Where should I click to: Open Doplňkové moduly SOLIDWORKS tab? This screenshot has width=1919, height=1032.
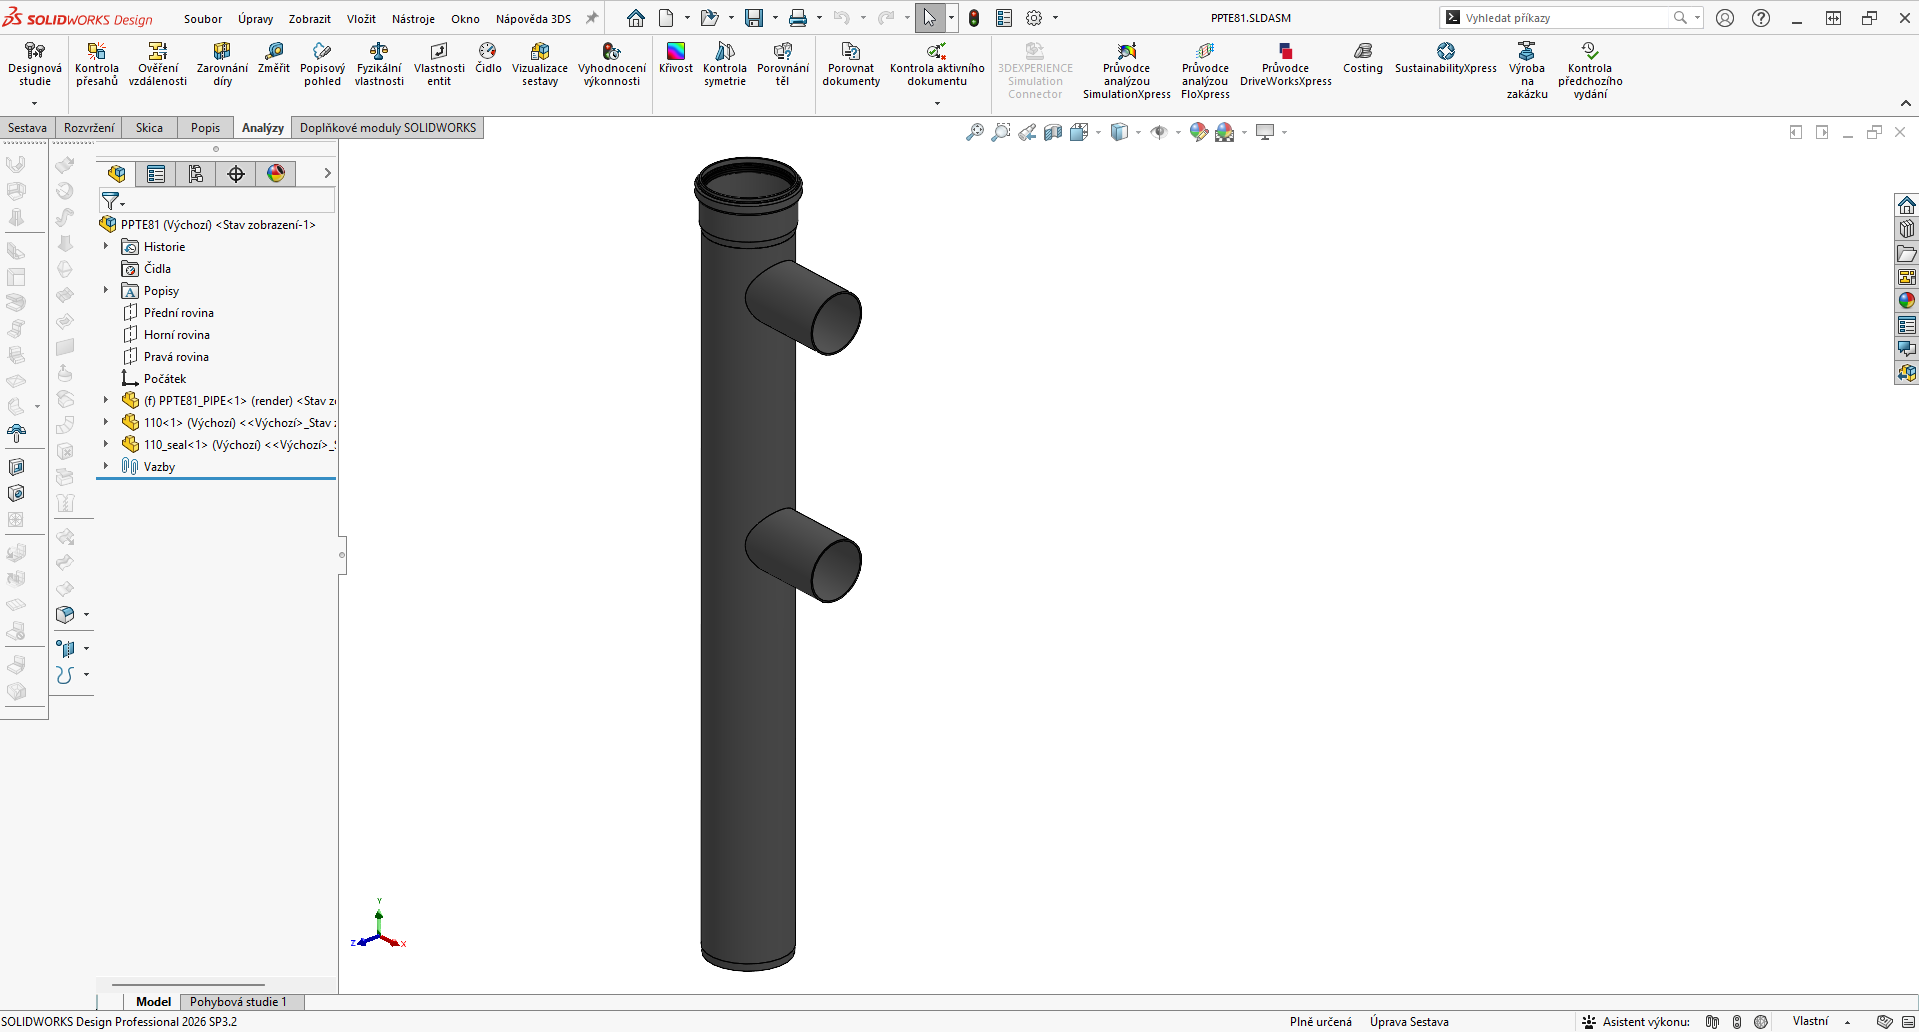388,128
